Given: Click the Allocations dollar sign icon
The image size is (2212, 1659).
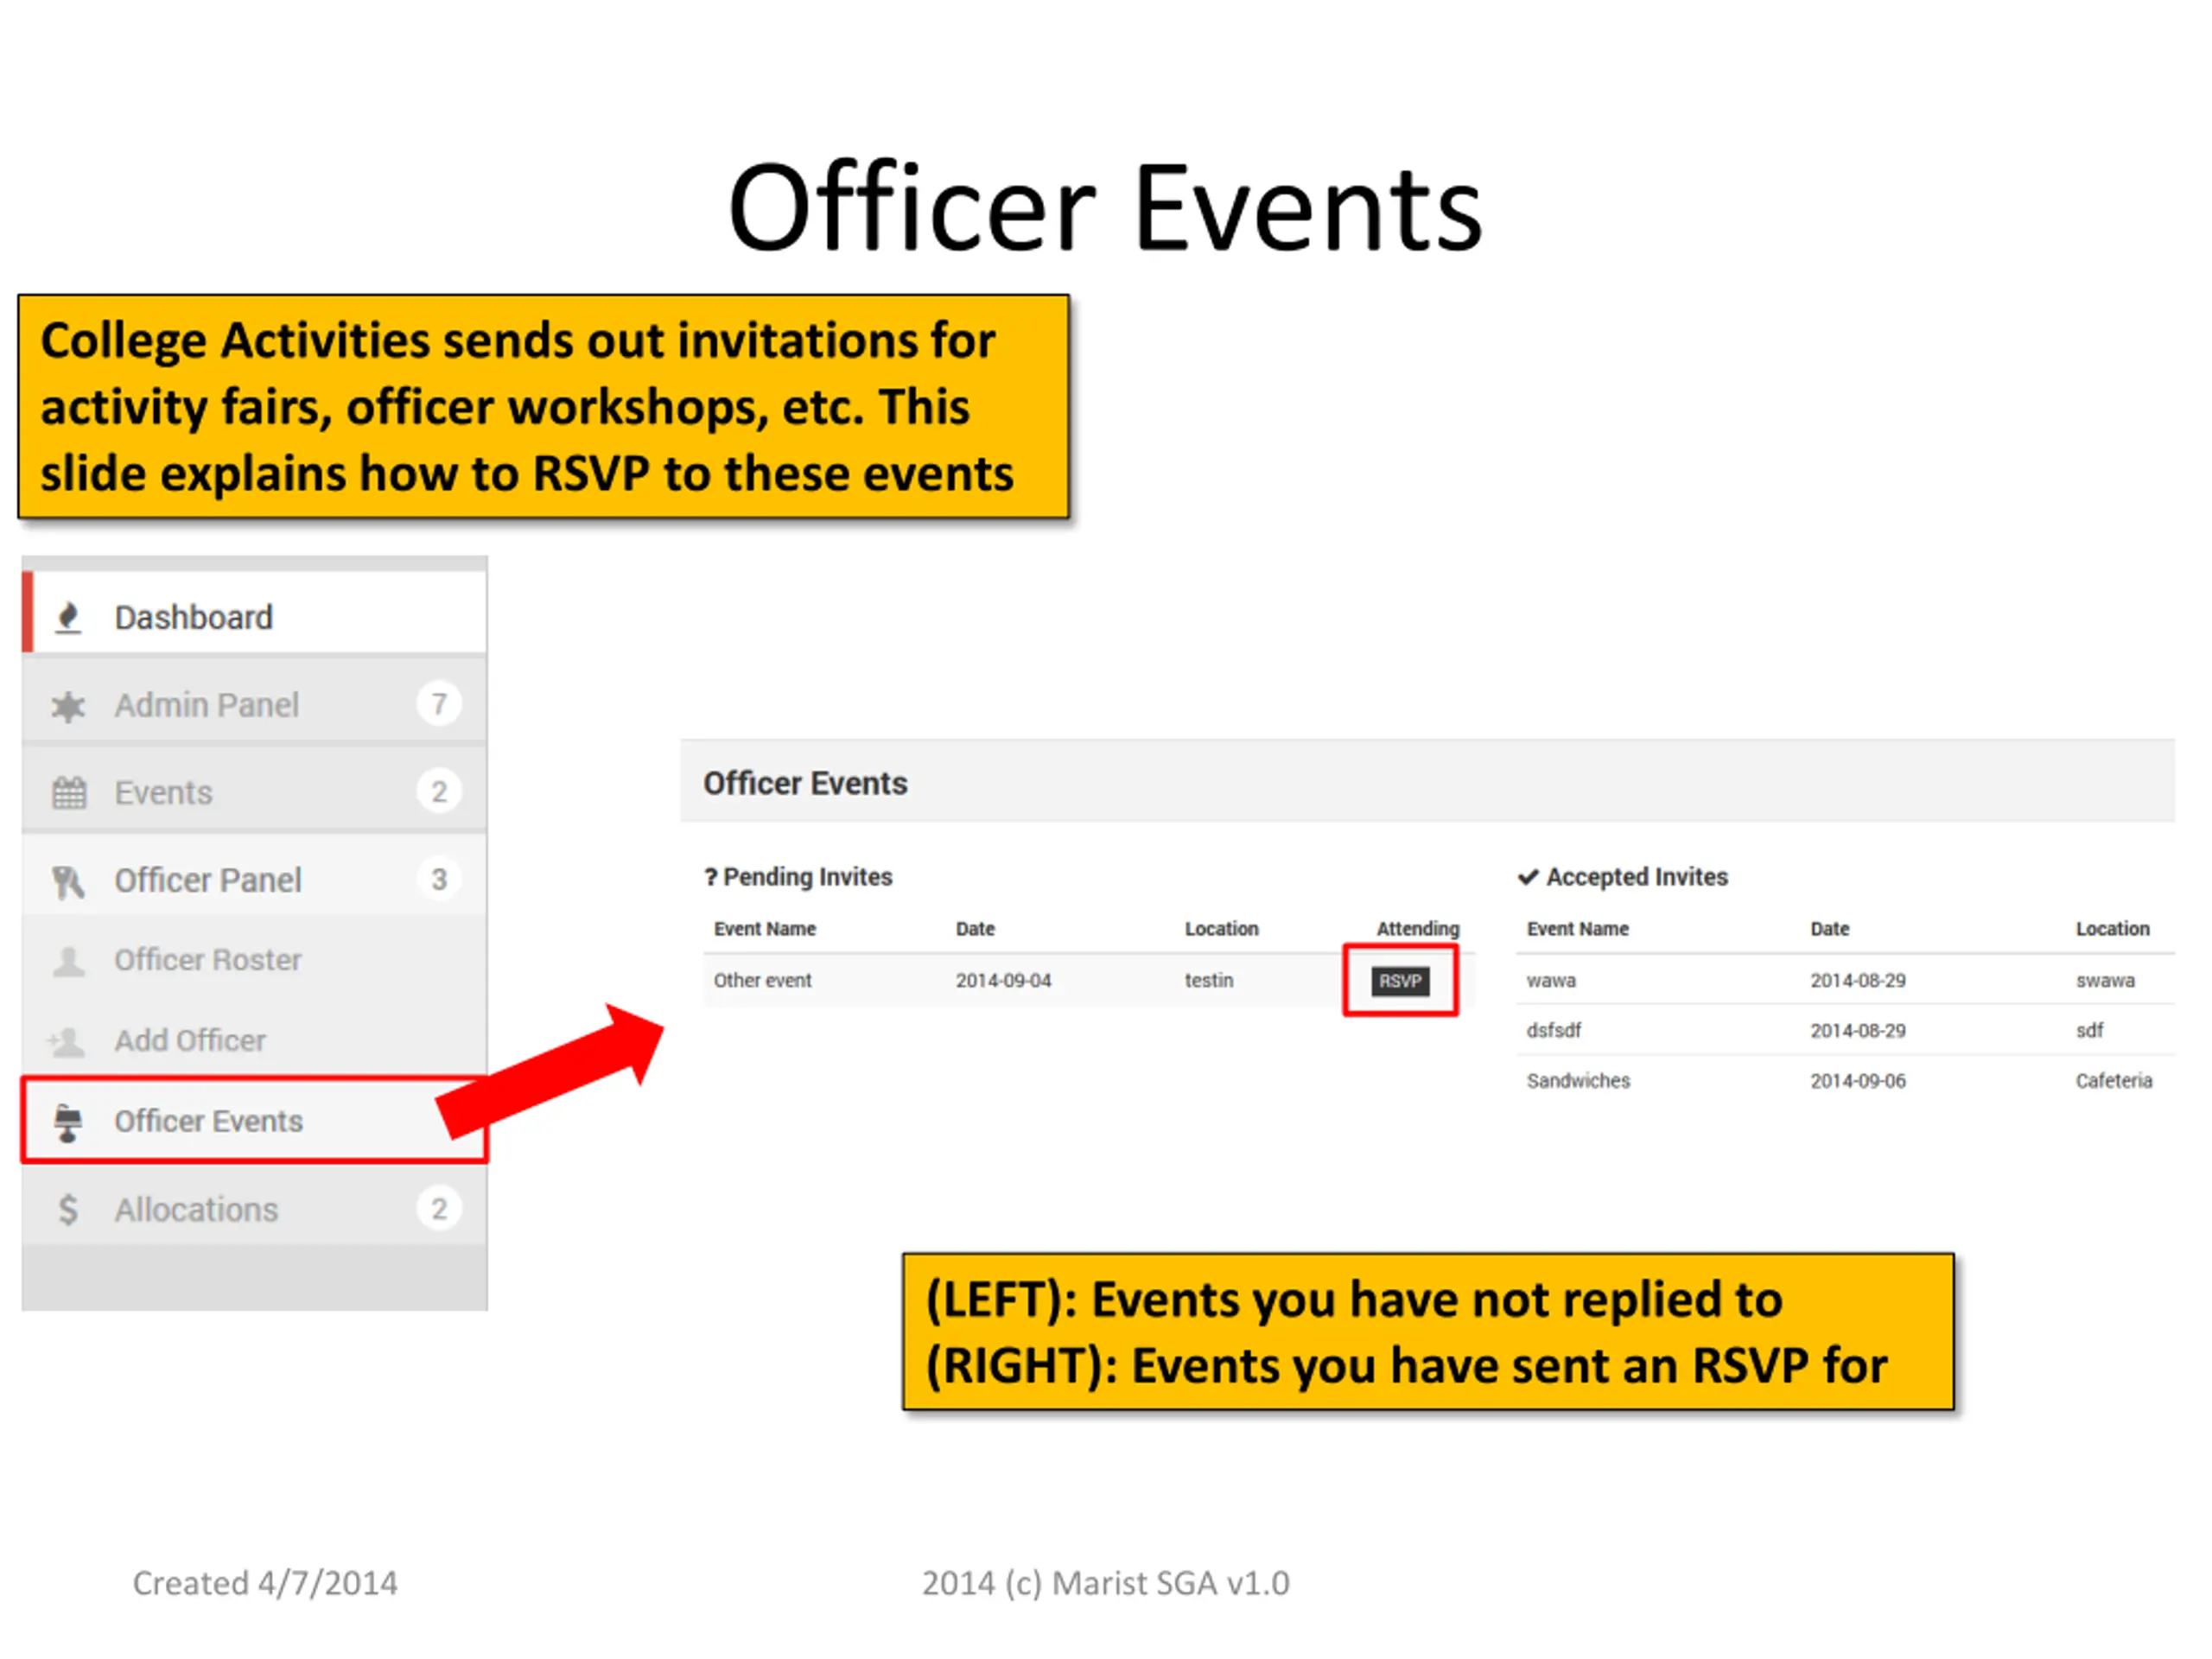Looking at the screenshot, I should click(x=68, y=1210).
